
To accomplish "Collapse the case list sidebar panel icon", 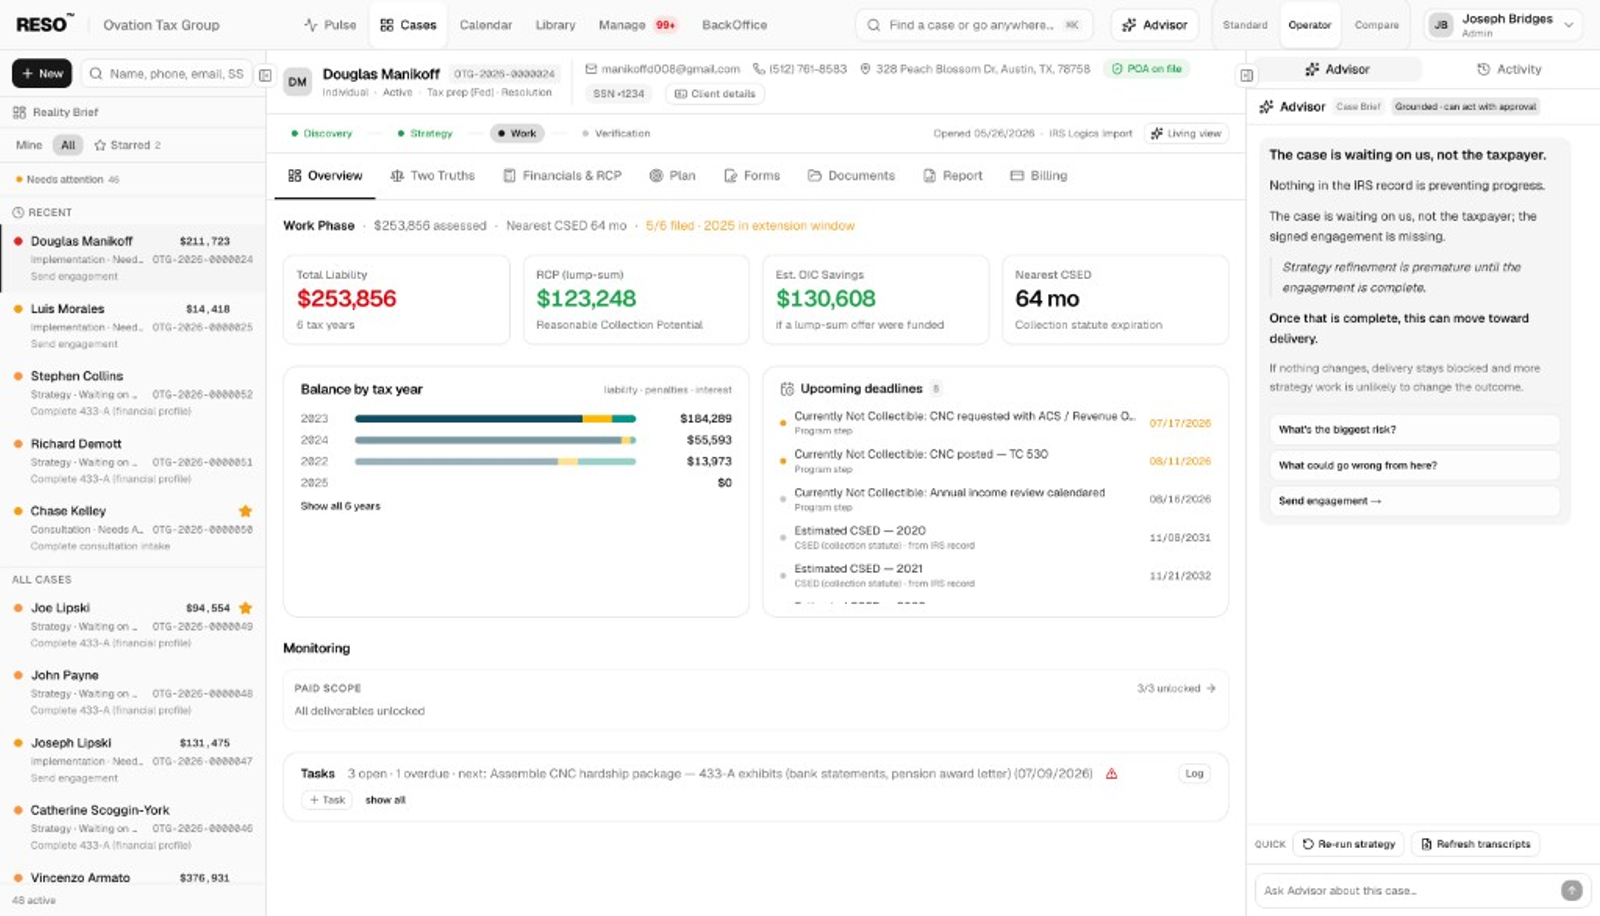I will coord(265,75).
